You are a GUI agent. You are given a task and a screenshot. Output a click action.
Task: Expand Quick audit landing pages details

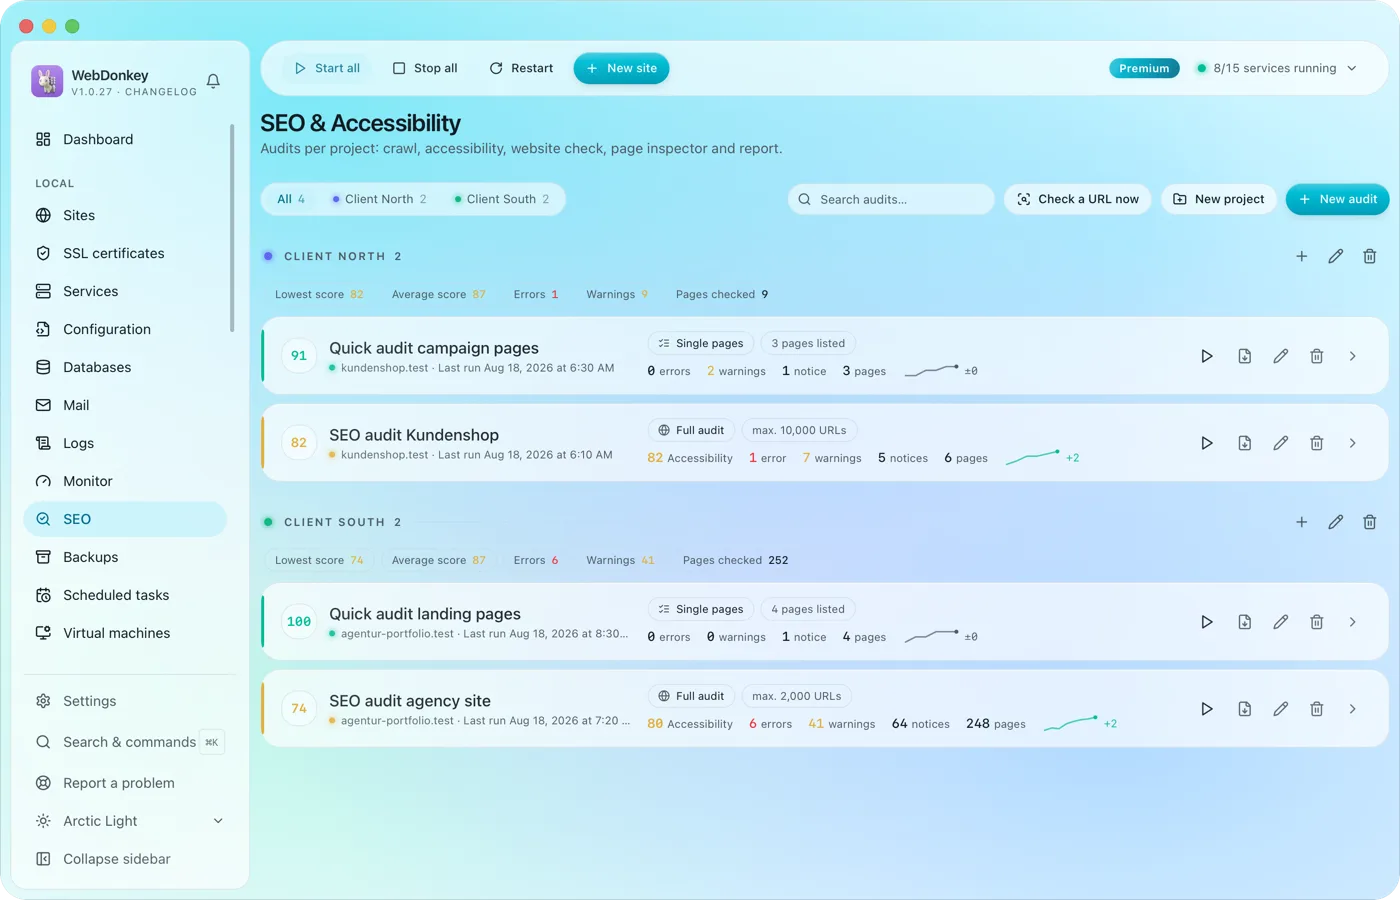click(1353, 622)
